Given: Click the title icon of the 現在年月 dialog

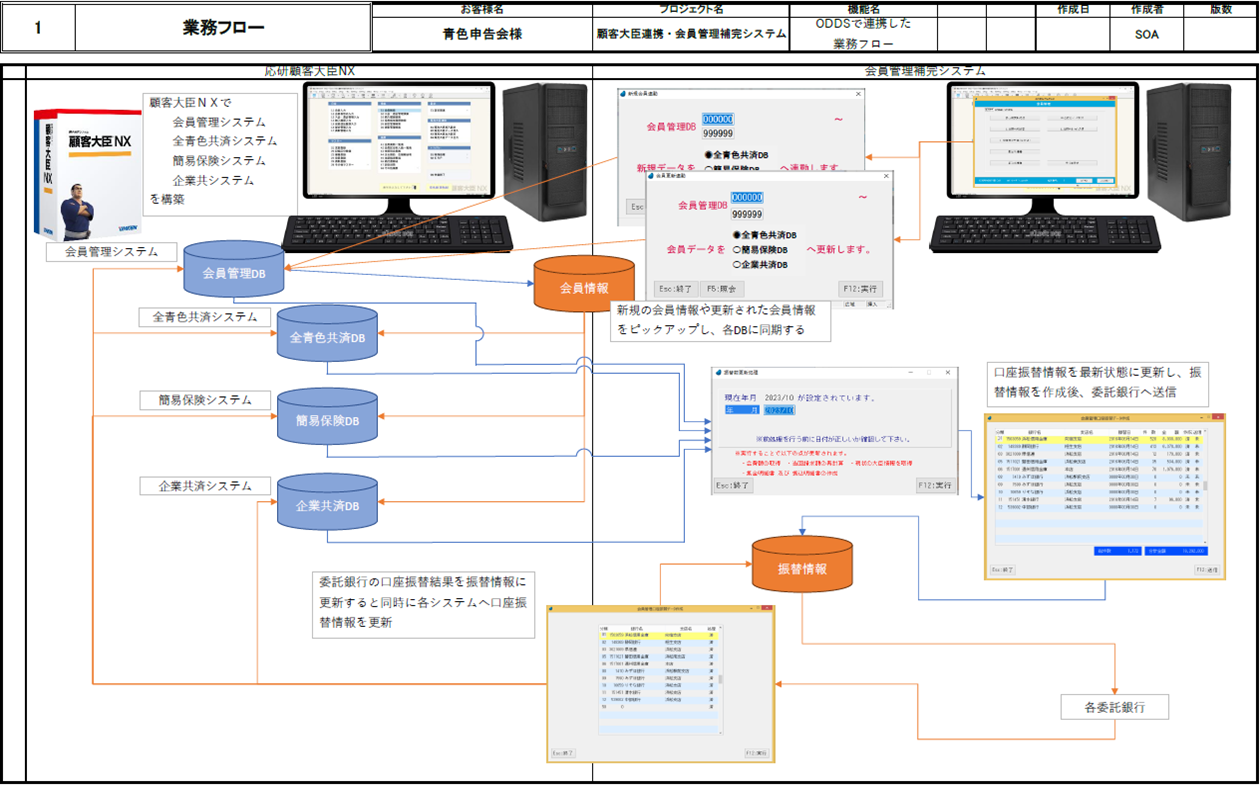Looking at the screenshot, I should pyautogui.click(x=719, y=372).
